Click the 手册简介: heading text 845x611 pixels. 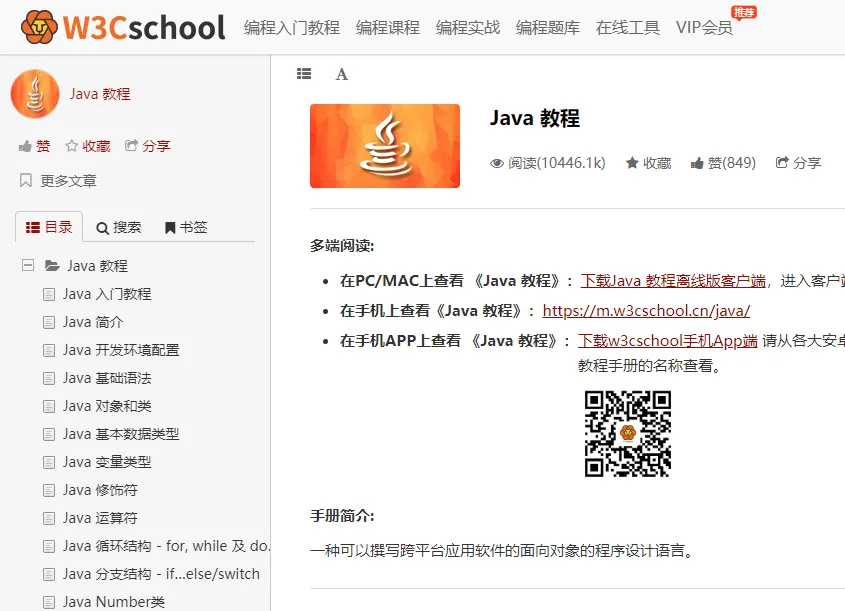(342, 516)
